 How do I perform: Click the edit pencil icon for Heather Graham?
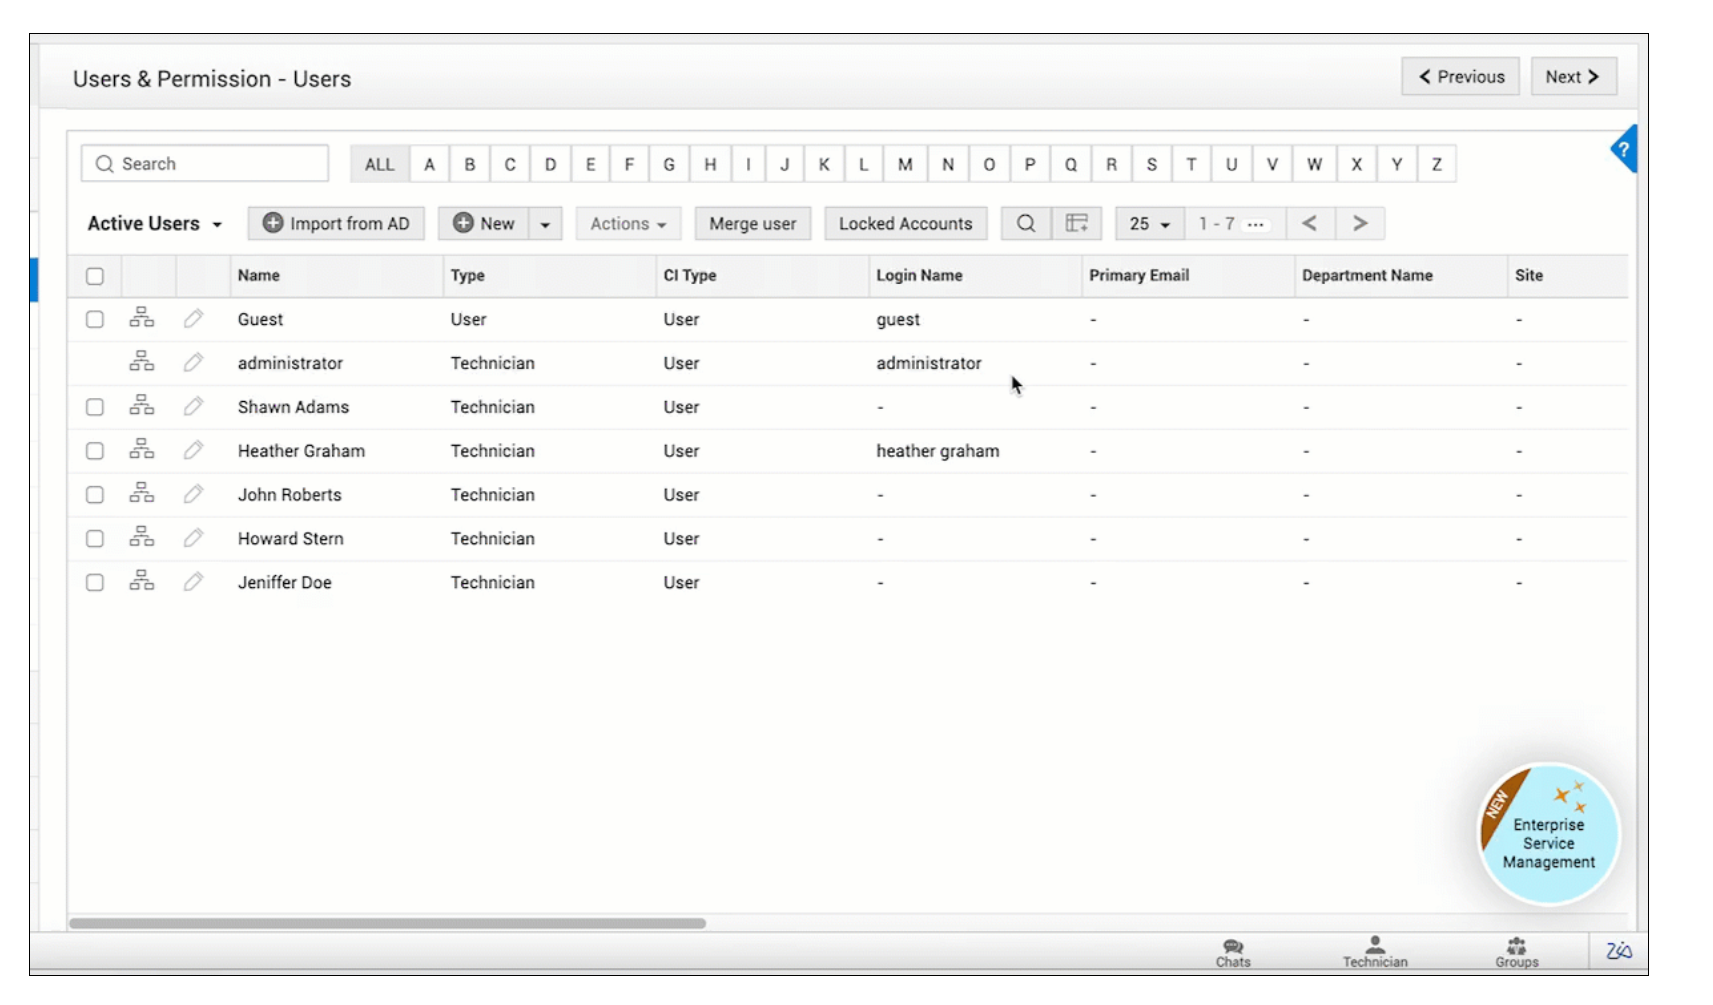pyautogui.click(x=193, y=451)
